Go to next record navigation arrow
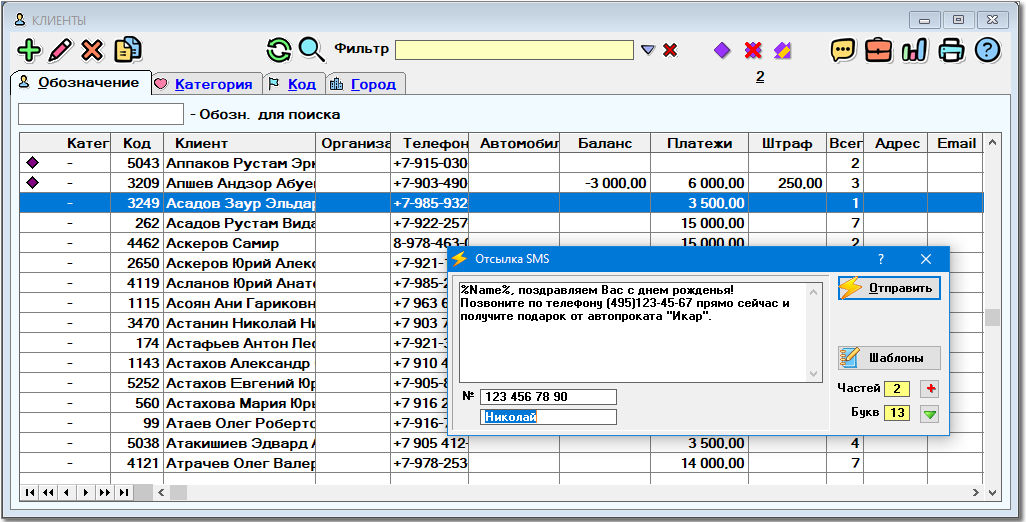Screen dimensions: 1026x522 86,493
